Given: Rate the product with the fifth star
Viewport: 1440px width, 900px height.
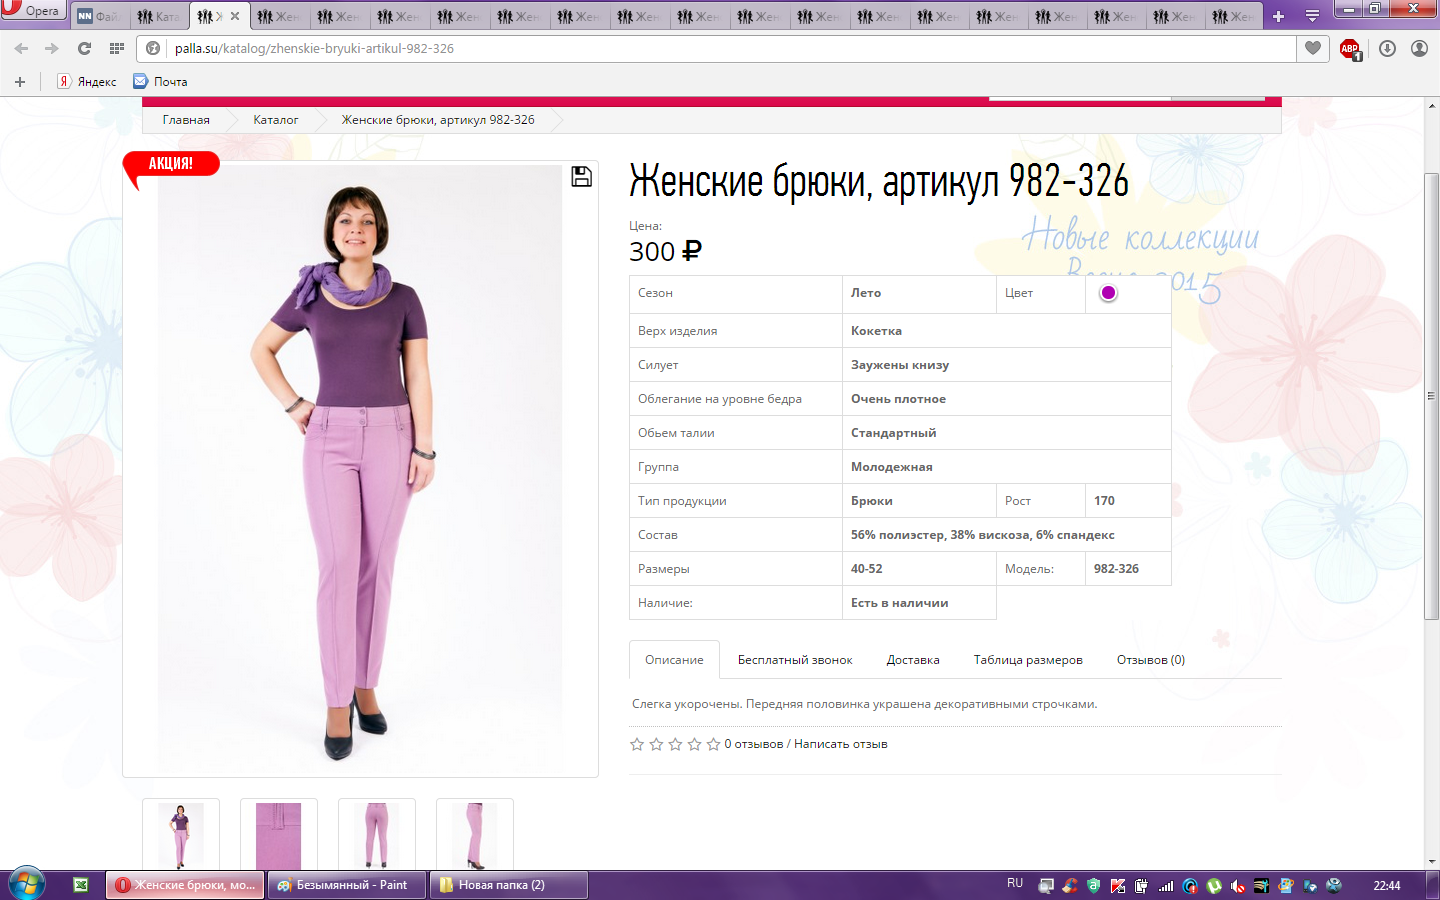Looking at the screenshot, I should pos(713,744).
